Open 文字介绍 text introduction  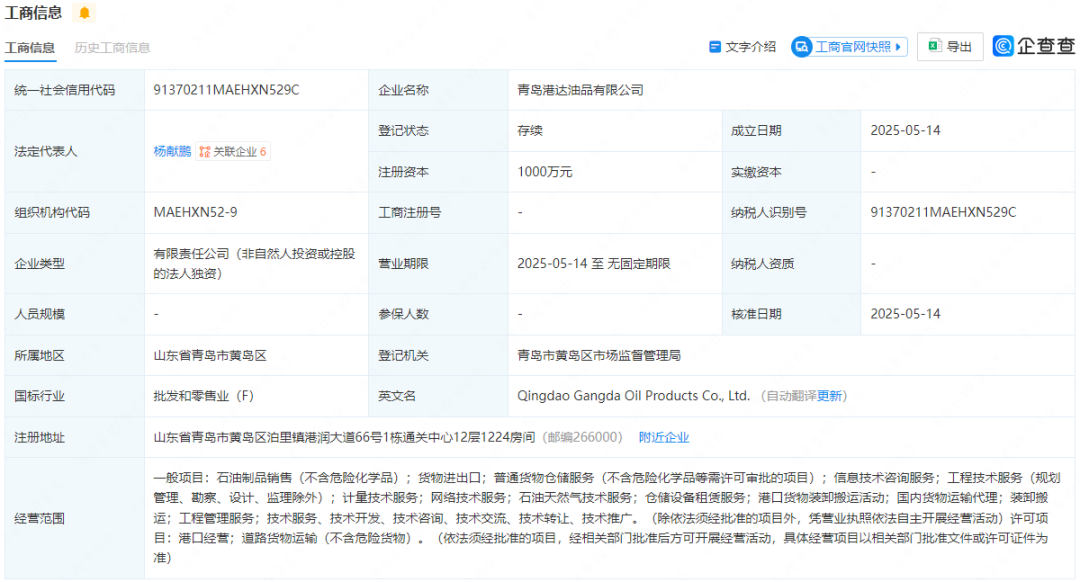tap(742, 47)
